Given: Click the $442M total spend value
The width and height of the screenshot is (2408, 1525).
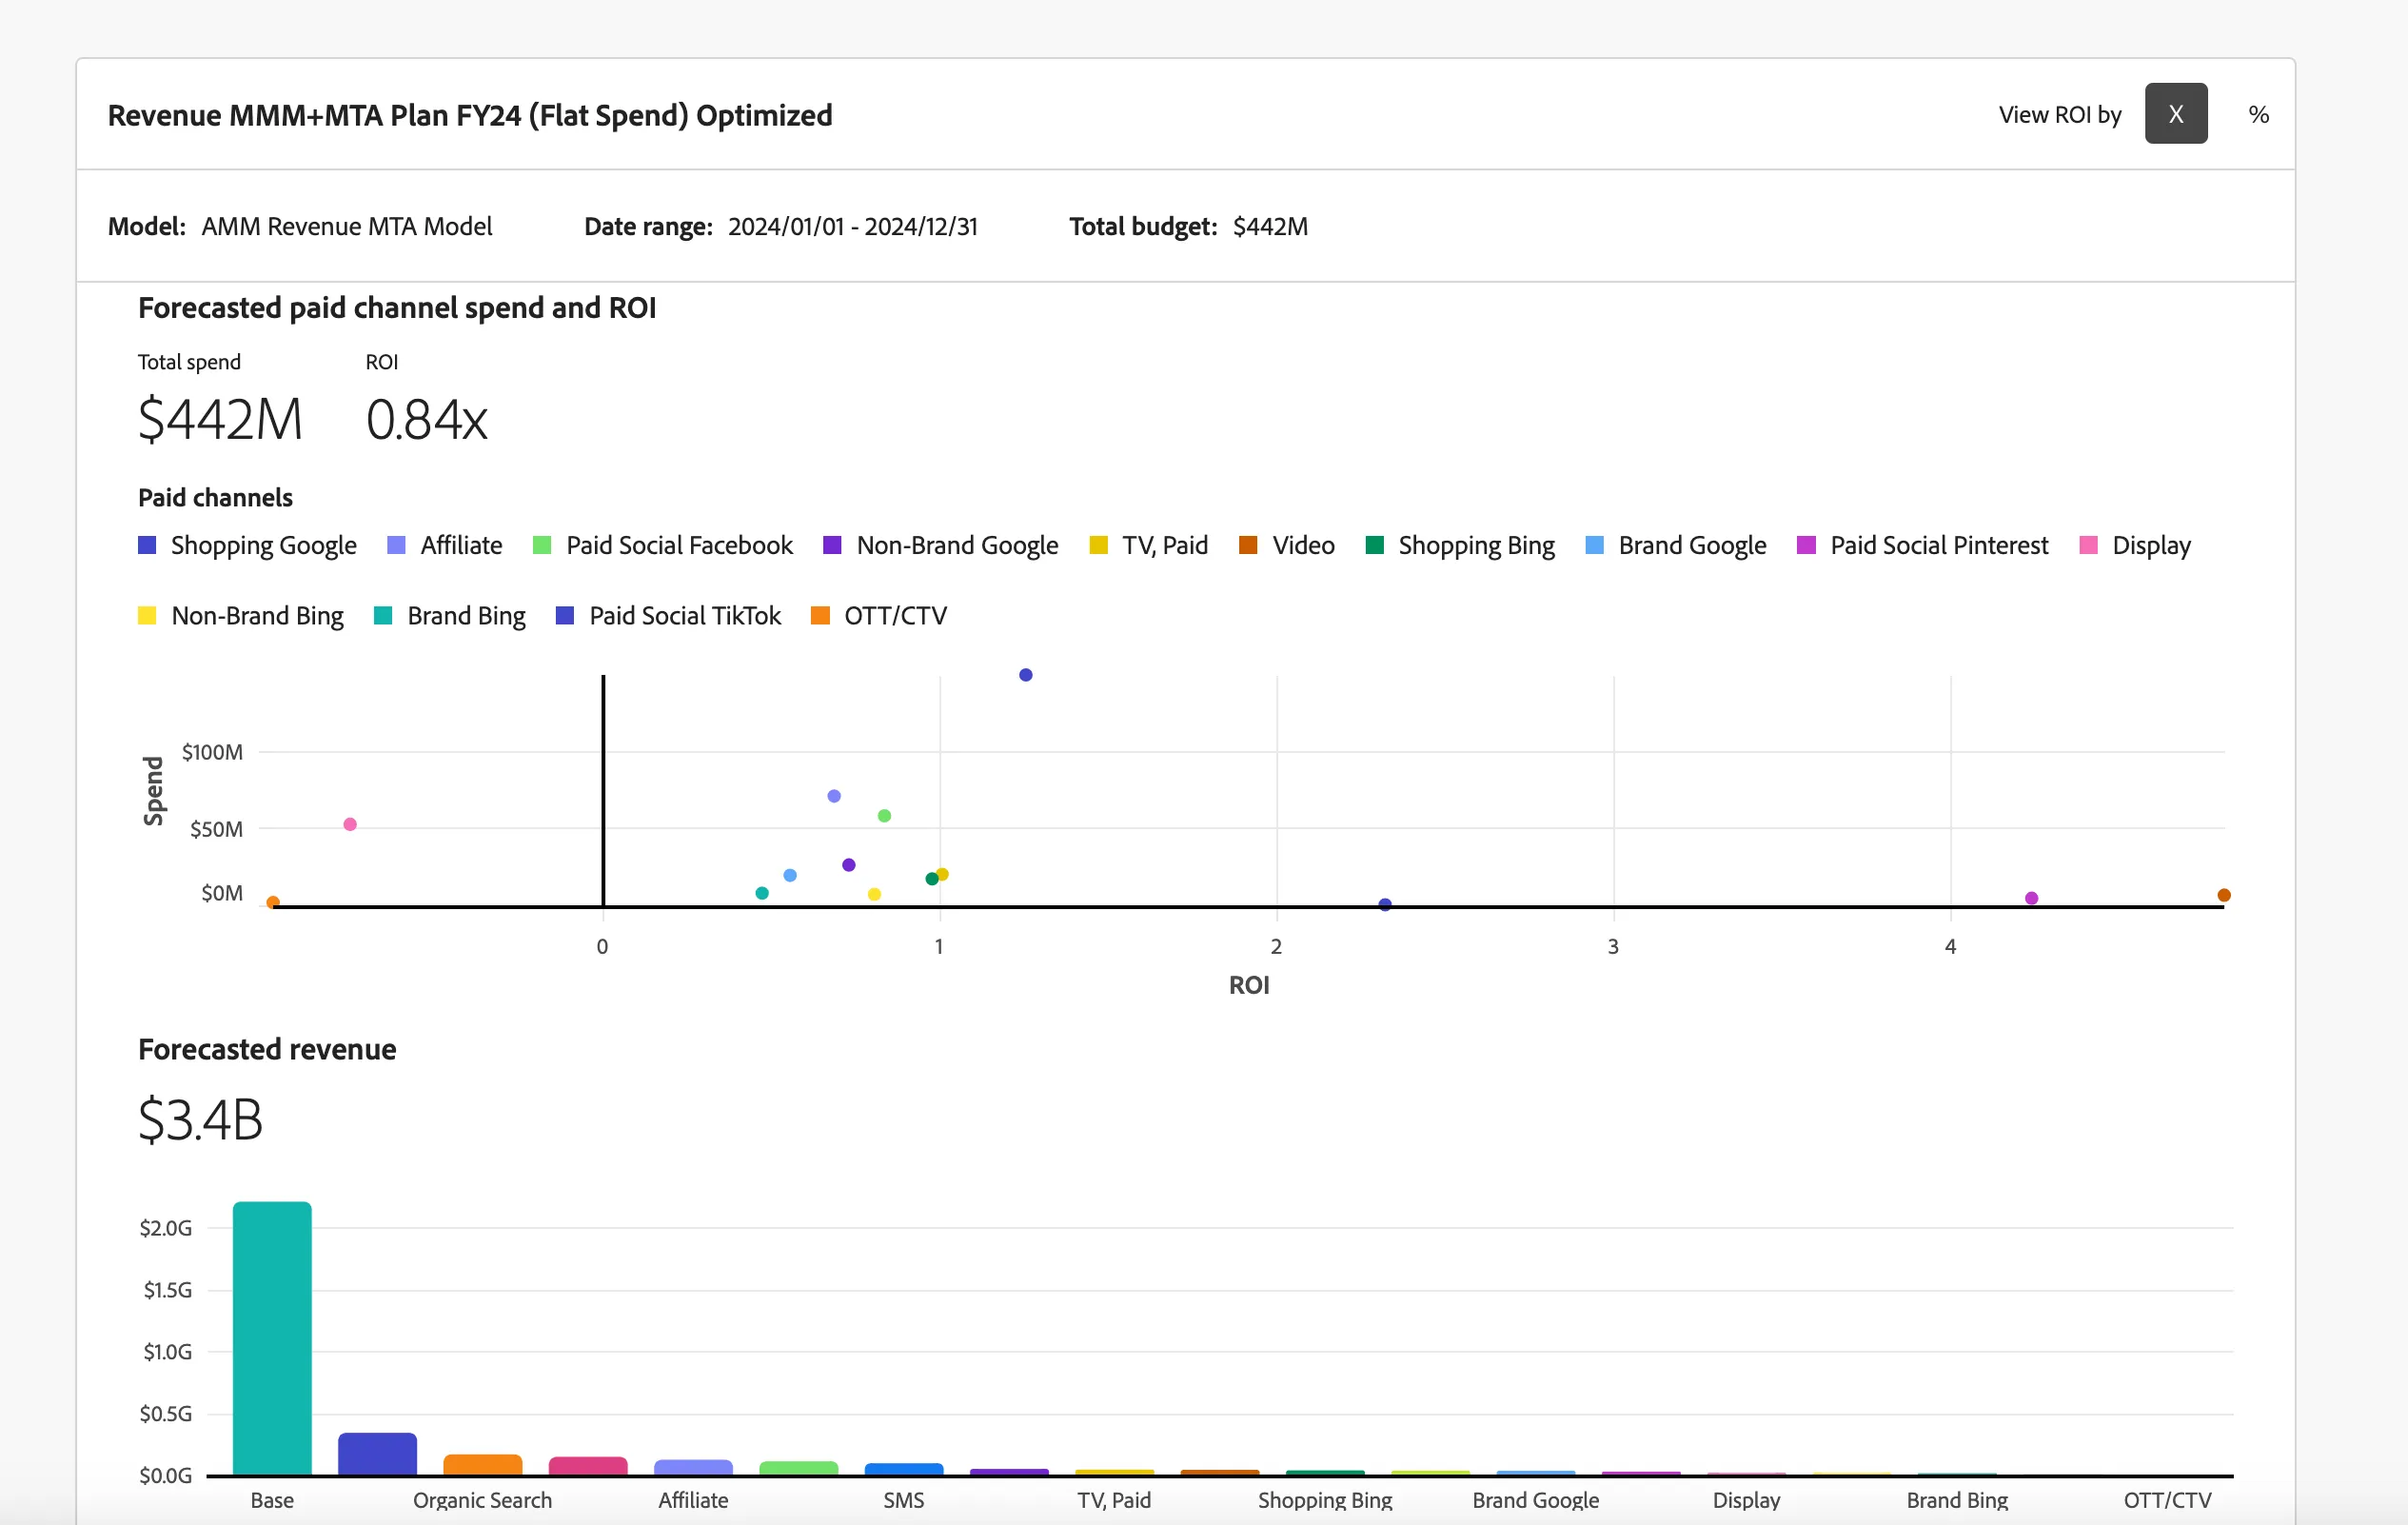Looking at the screenshot, I should [x=220, y=419].
